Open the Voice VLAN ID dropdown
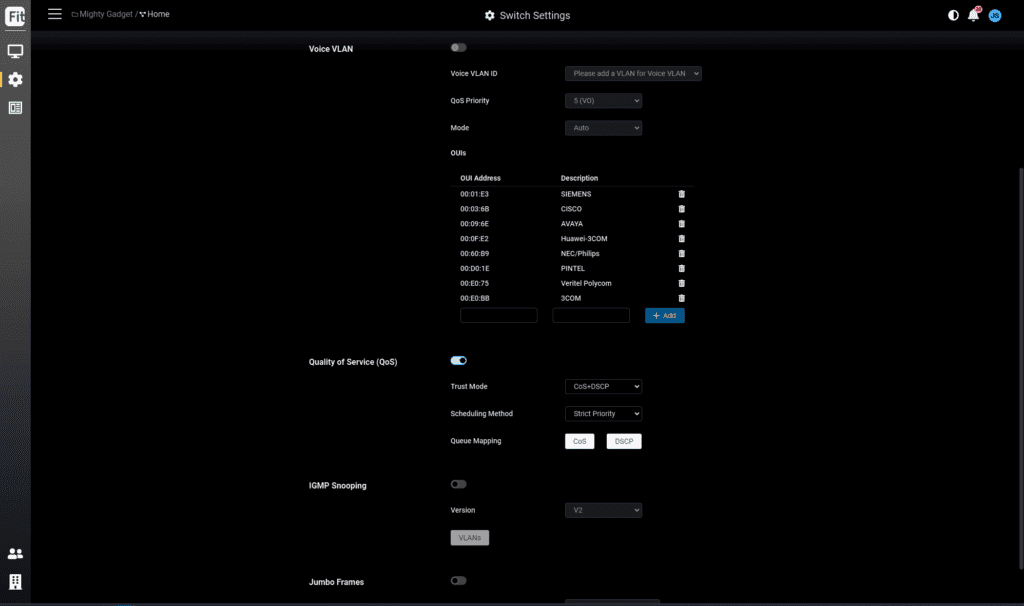The height and width of the screenshot is (606, 1024). pyautogui.click(x=633, y=74)
